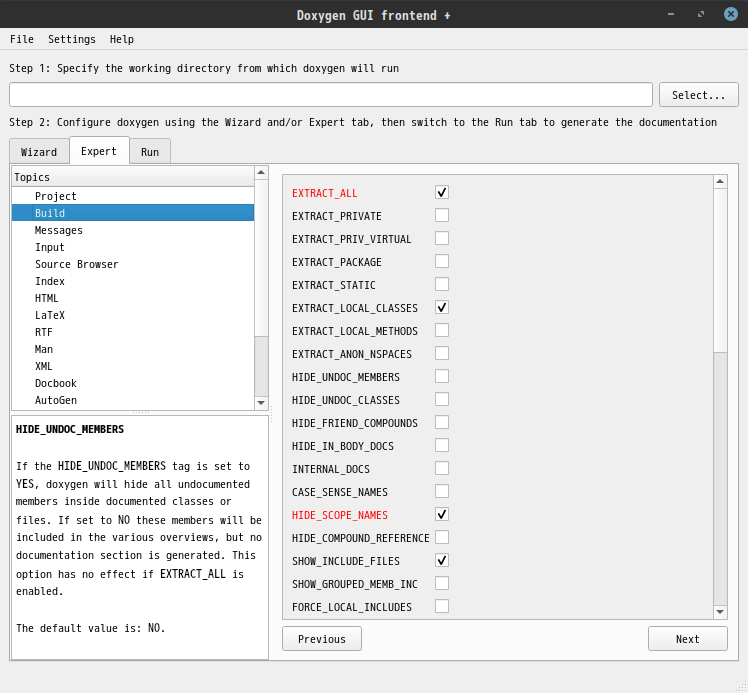Click topics list scroll-up arrow
This screenshot has width=748, height=693.
pos(261,172)
